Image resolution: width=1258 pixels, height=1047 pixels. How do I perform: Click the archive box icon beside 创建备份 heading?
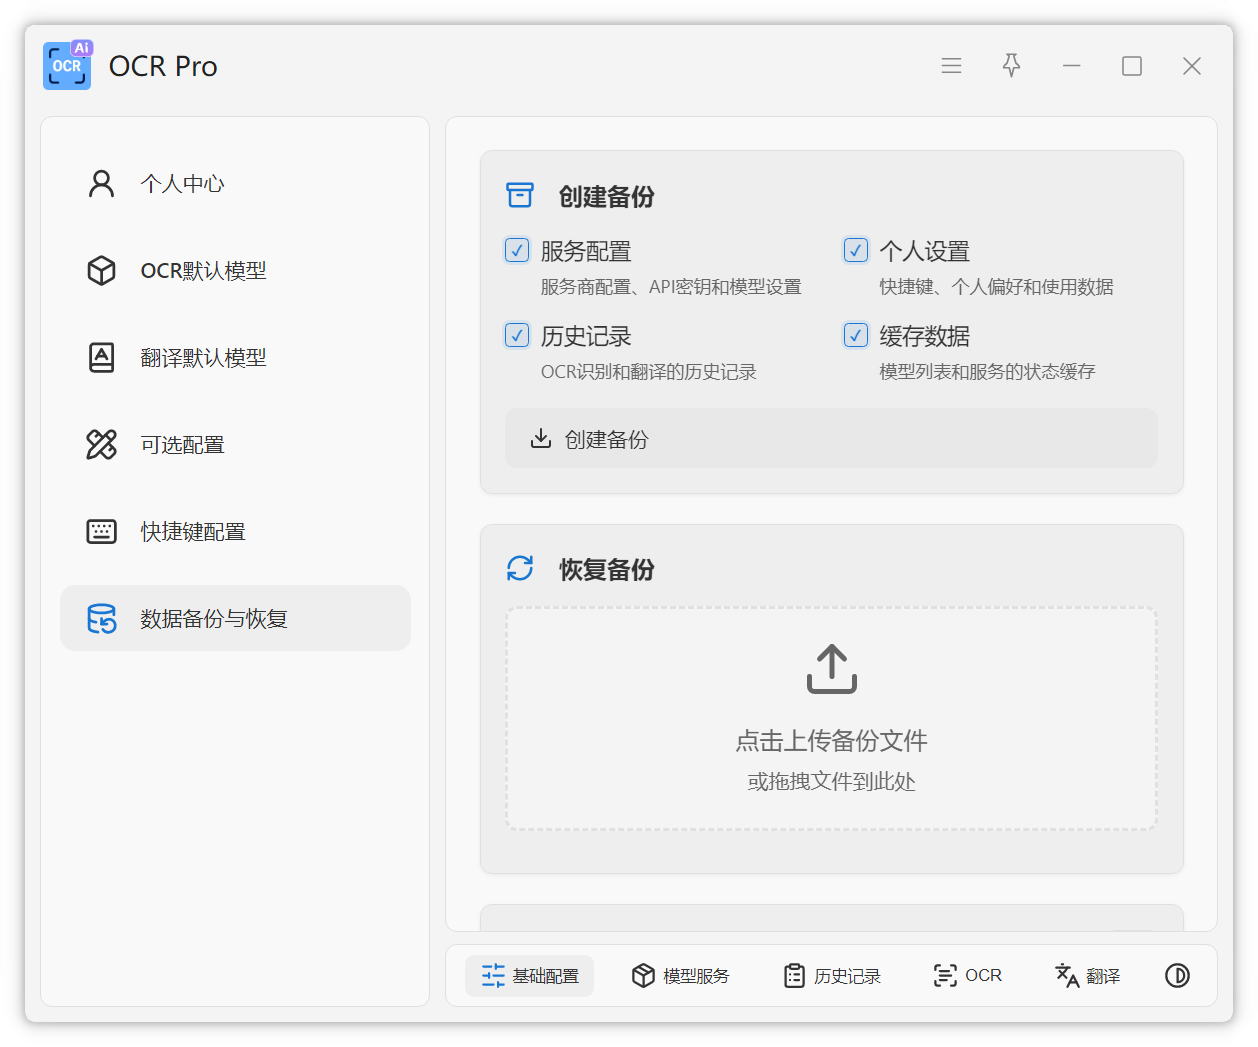pyautogui.click(x=520, y=196)
